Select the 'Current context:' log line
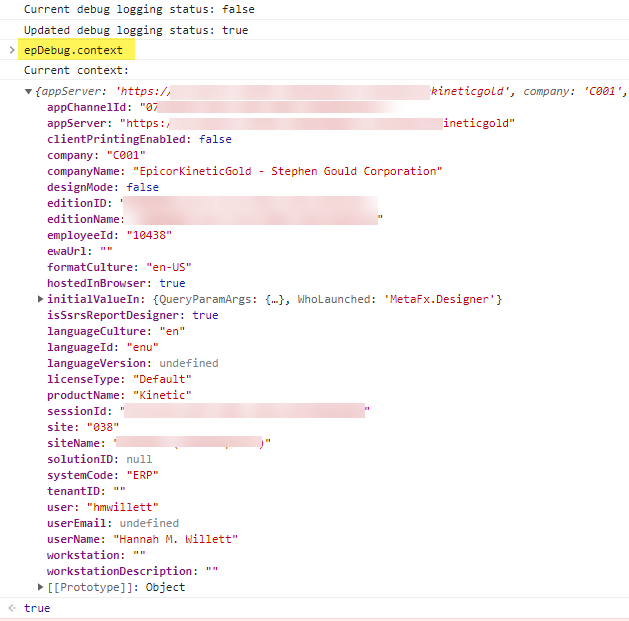 [76, 70]
